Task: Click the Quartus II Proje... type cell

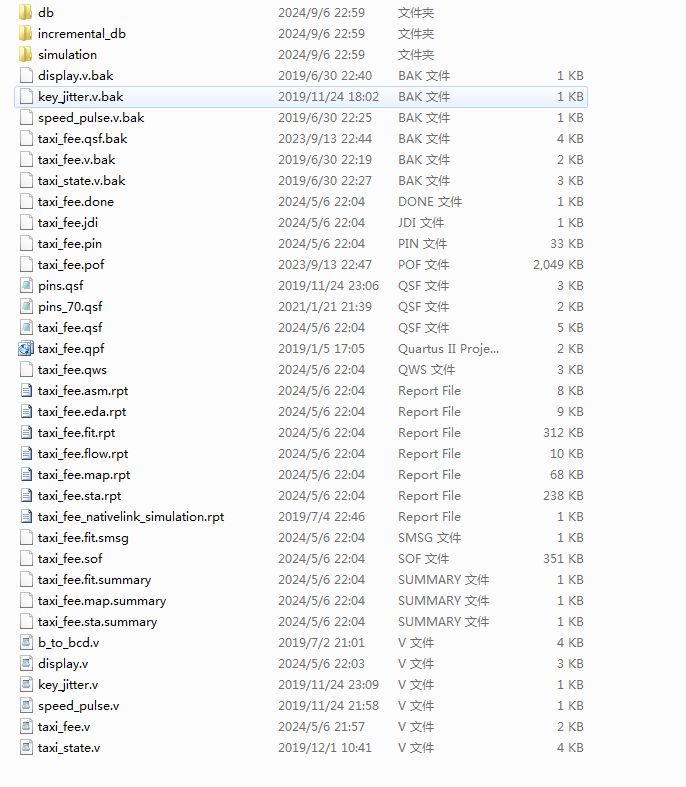Action: click(x=448, y=348)
